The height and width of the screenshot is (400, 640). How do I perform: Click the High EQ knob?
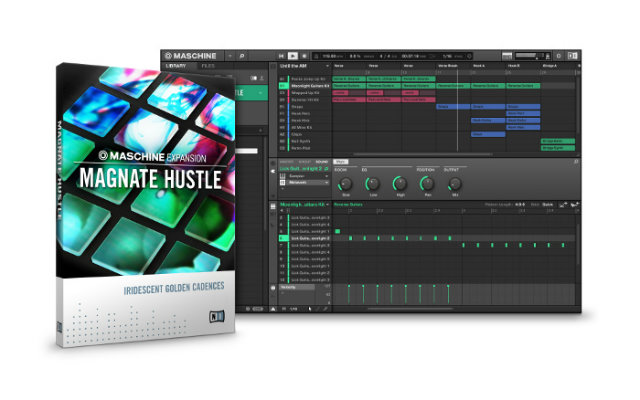400,184
